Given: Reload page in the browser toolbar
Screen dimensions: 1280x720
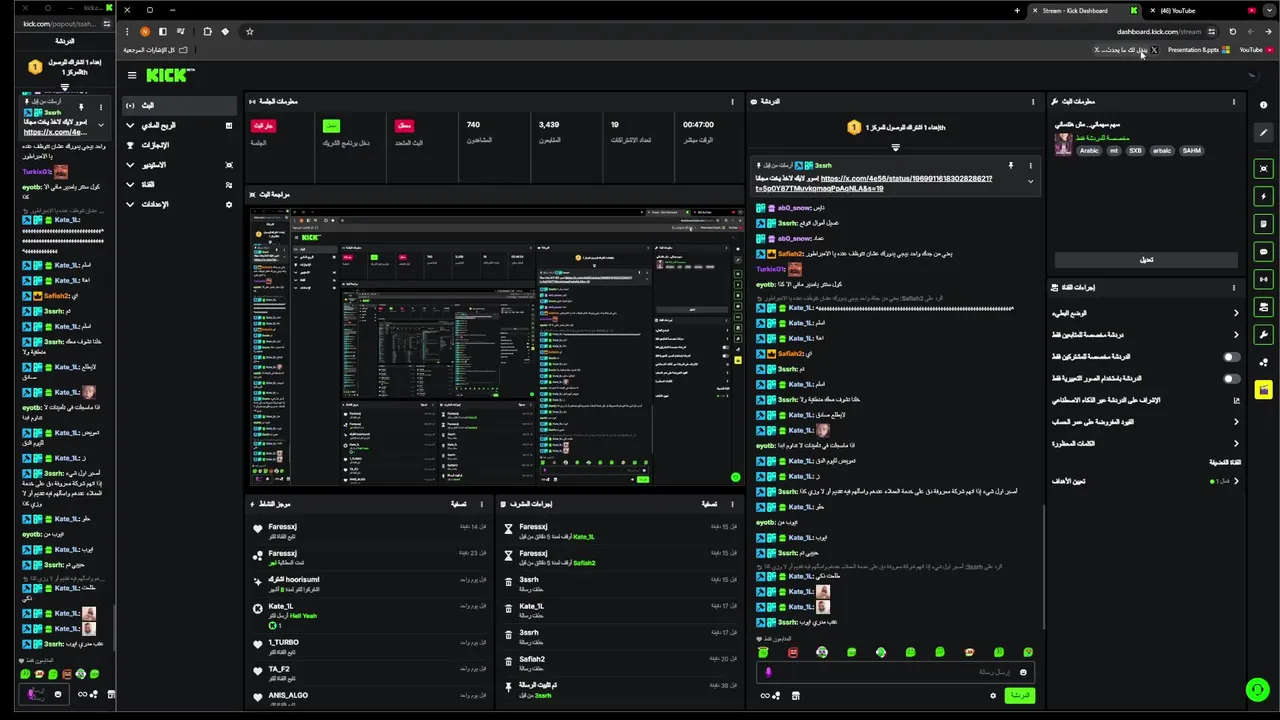Looking at the screenshot, I should click(x=1232, y=32).
